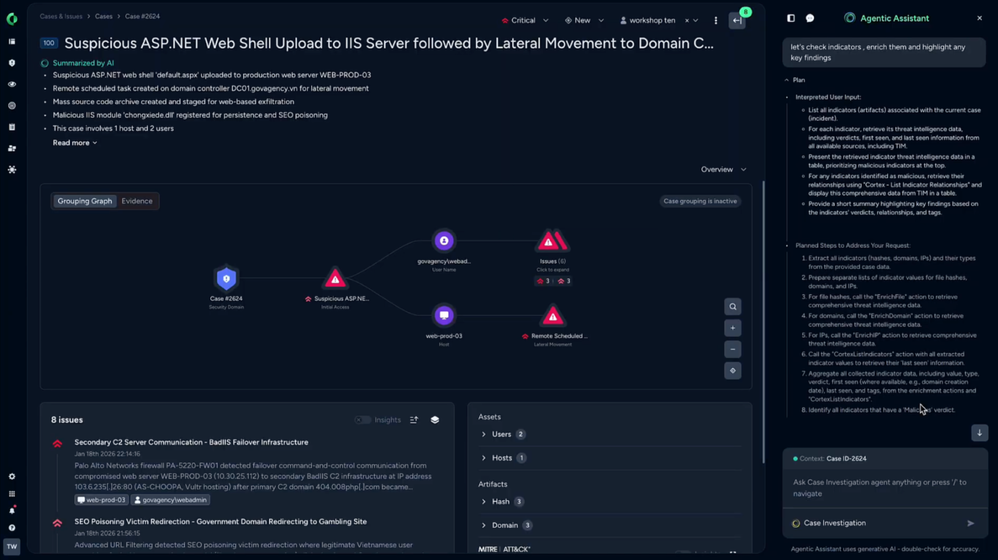This screenshot has height=560, width=998.
Task: Open the three-dot case options menu
Action: pos(715,20)
